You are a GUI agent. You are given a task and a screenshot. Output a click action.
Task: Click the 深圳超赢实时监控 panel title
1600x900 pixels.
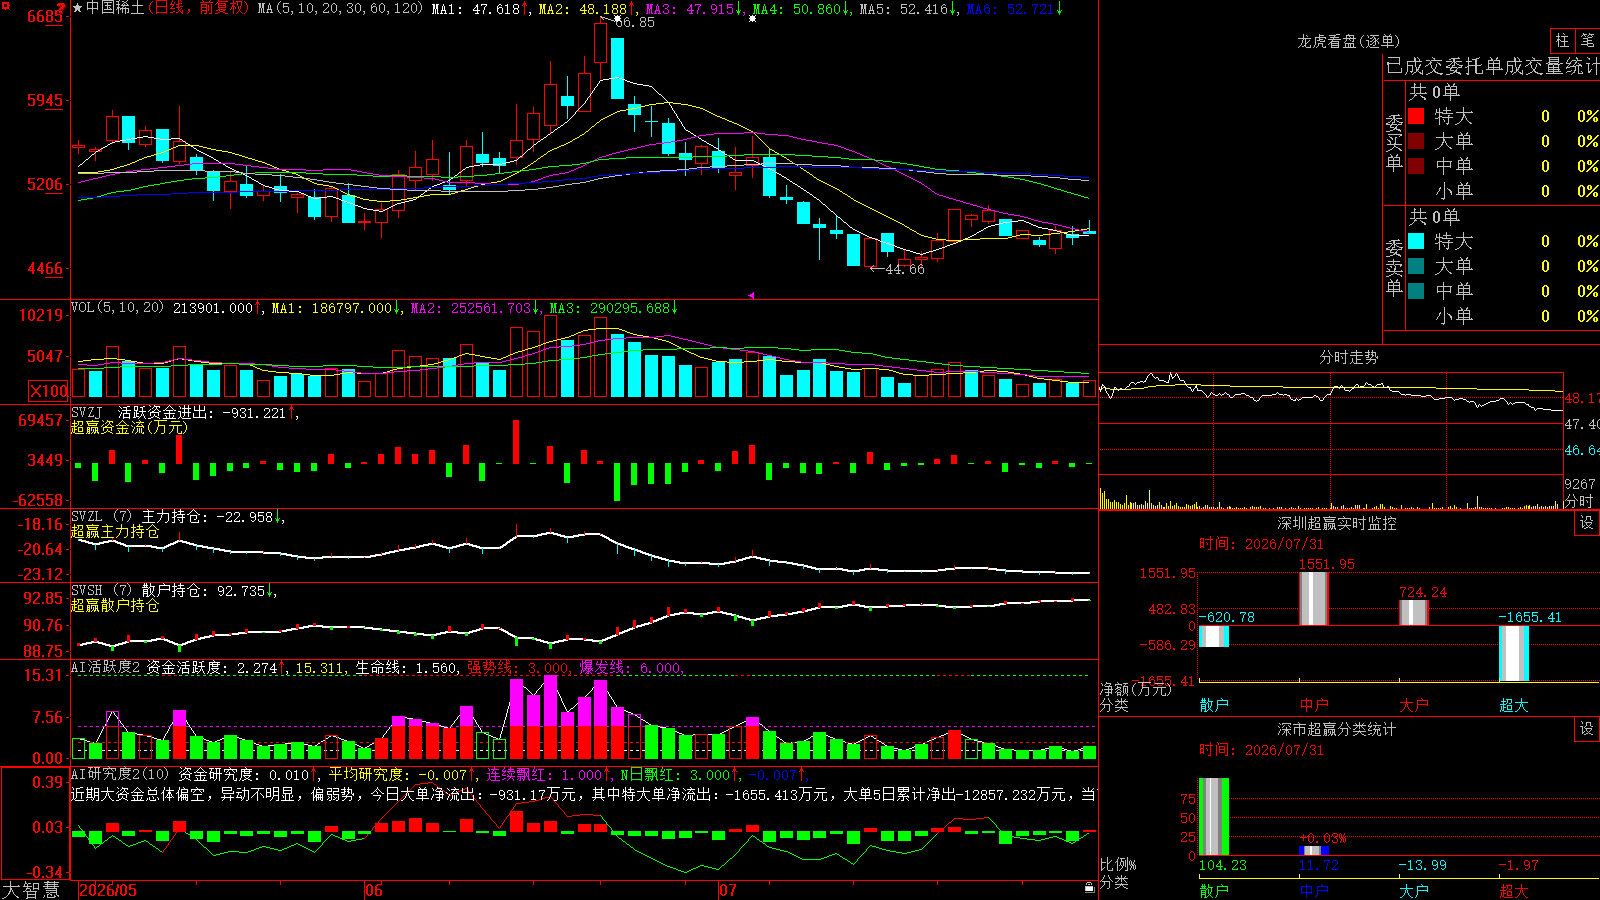point(1337,523)
